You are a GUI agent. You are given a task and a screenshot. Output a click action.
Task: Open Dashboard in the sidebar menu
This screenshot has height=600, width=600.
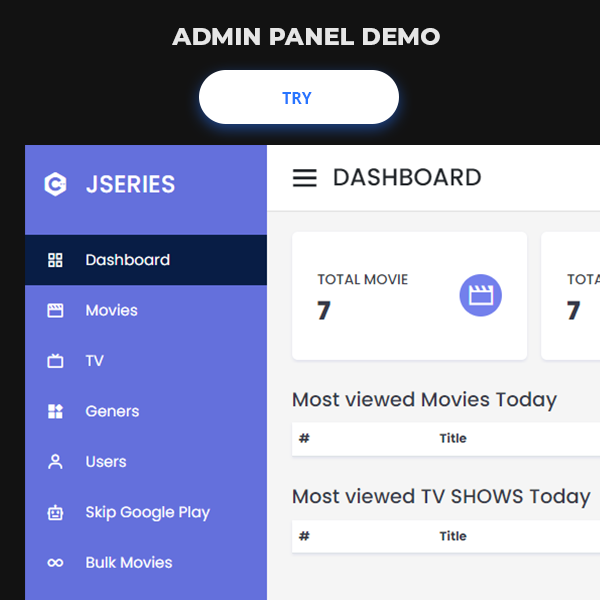[127, 260]
